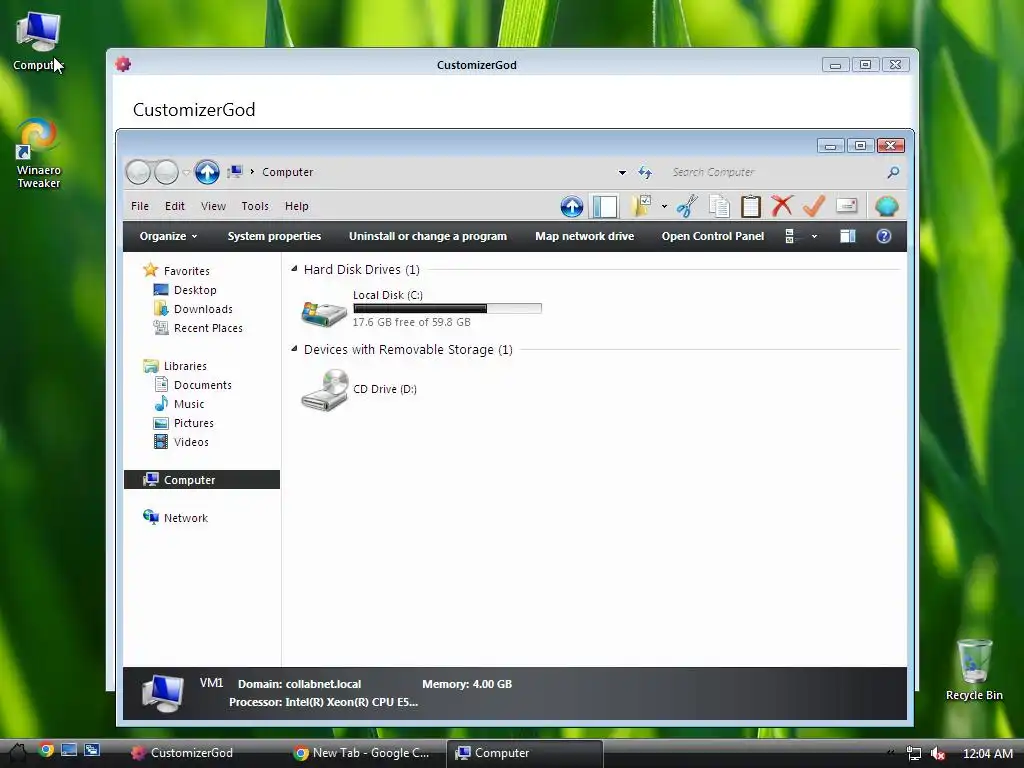
Task: Select Computer in navigation pane
Action: (x=202, y=479)
